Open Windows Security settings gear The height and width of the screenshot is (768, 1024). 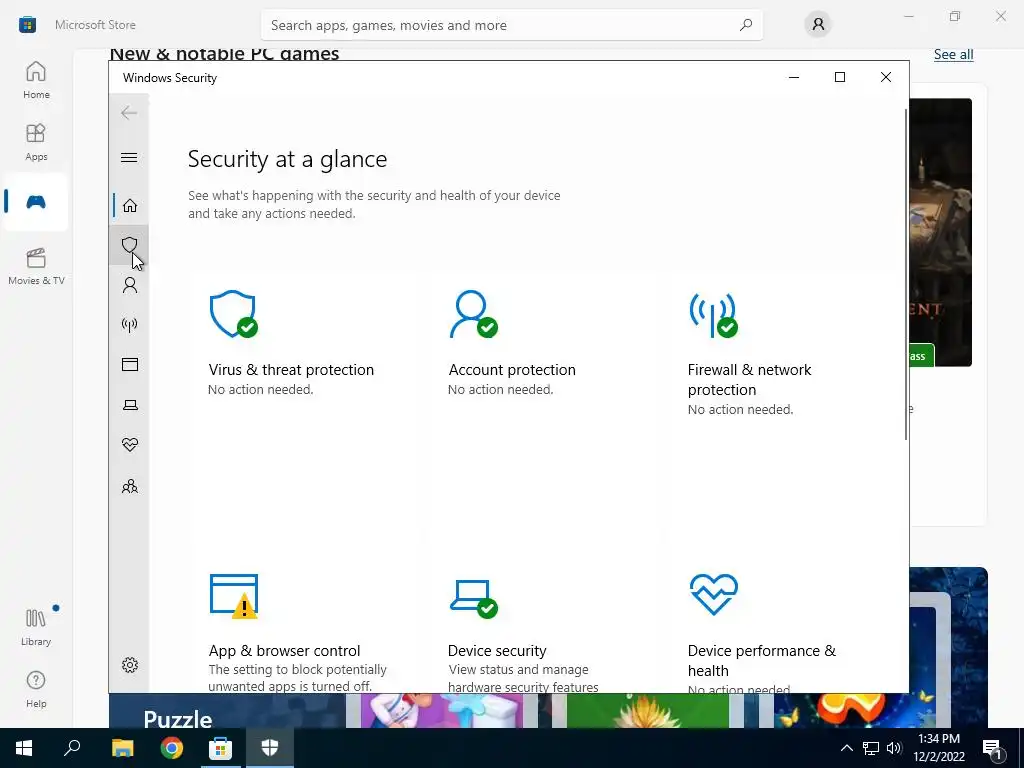130,665
